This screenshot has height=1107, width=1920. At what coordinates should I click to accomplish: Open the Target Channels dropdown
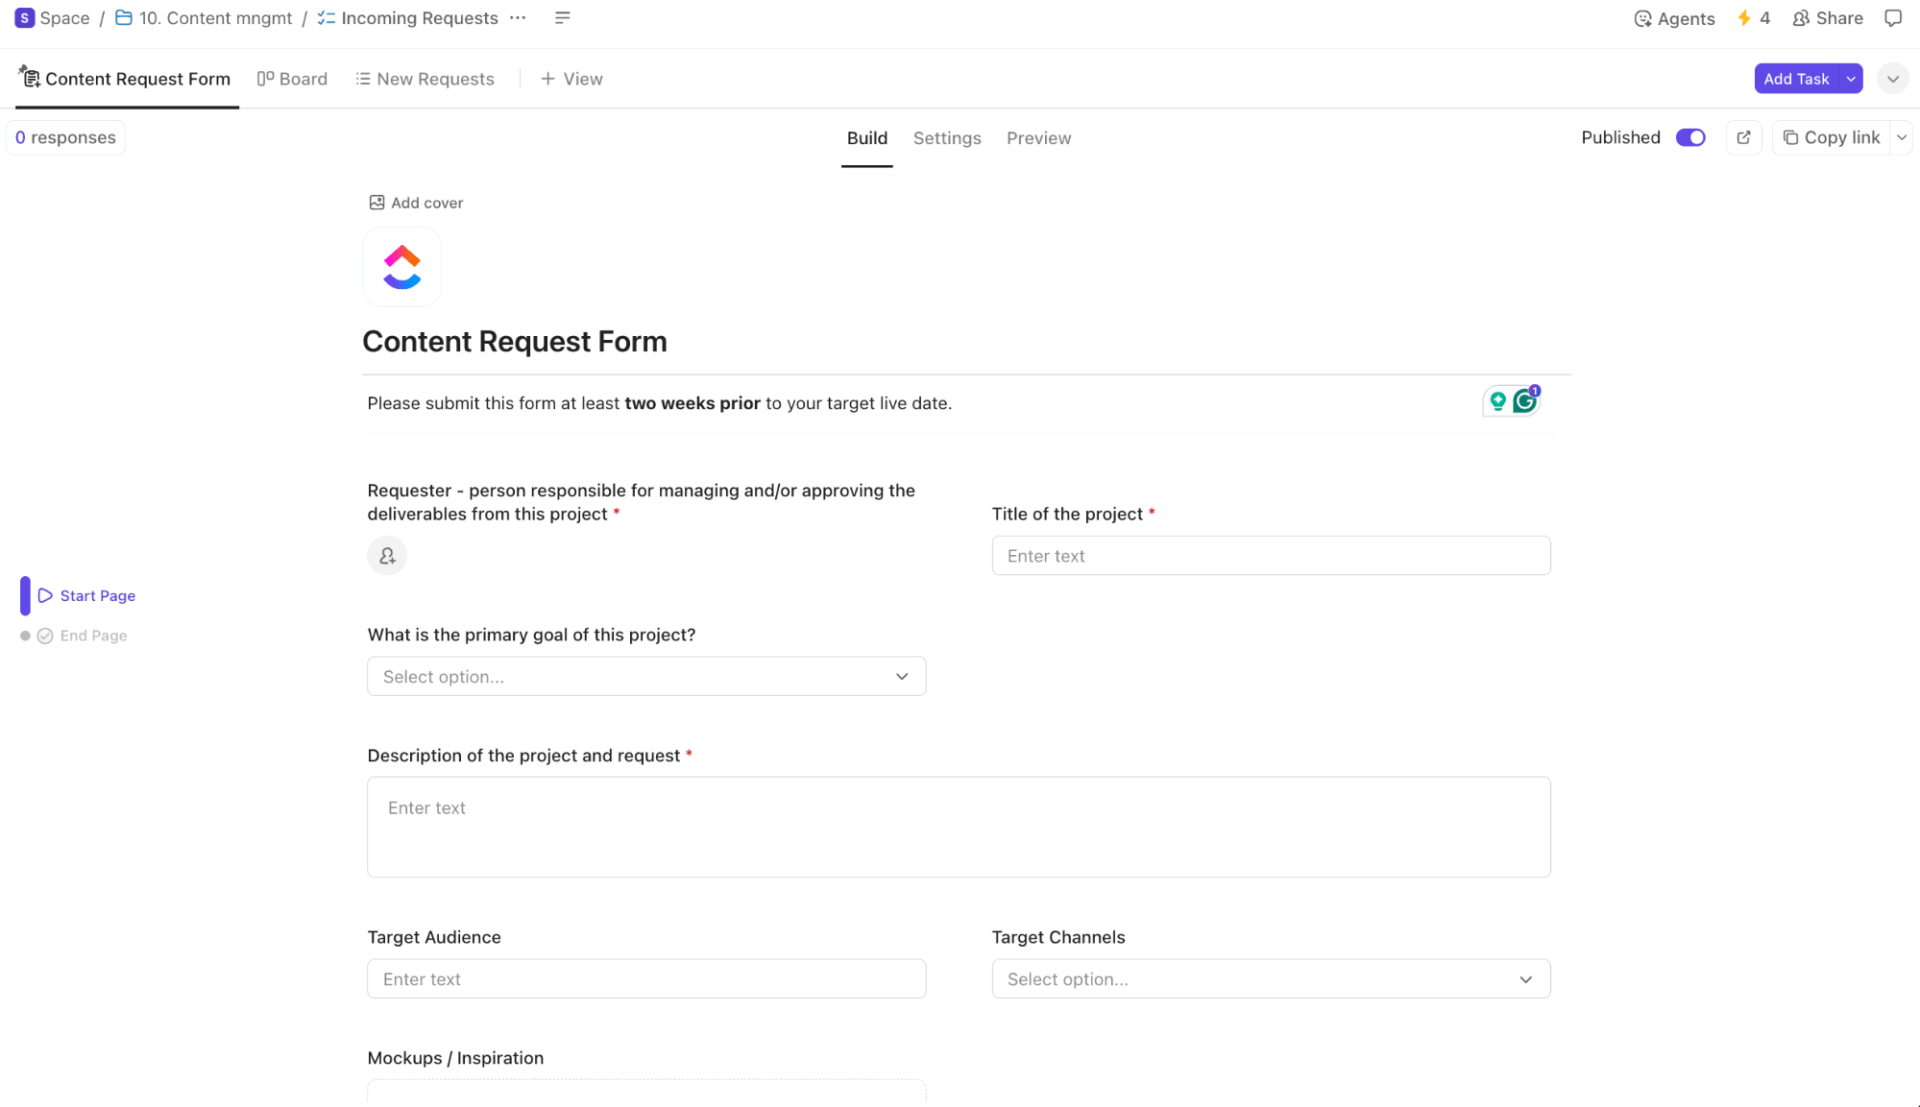(1270, 978)
